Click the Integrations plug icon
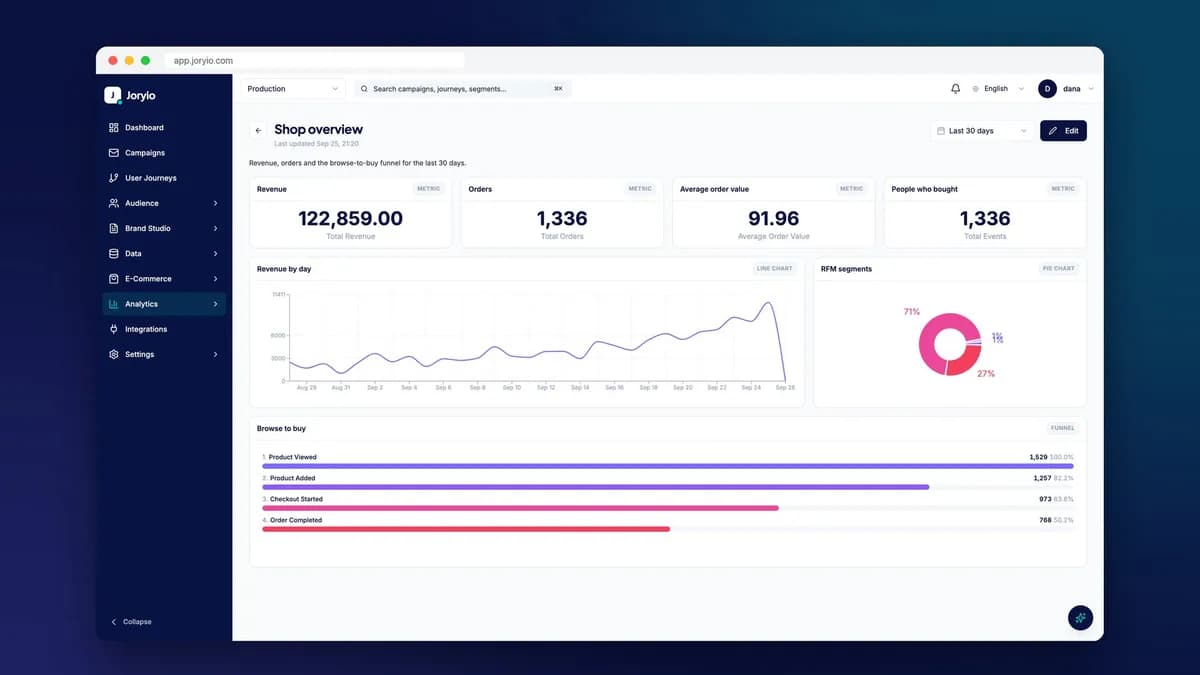Image resolution: width=1200 pixels, height=675 pixels. point(114,329)
